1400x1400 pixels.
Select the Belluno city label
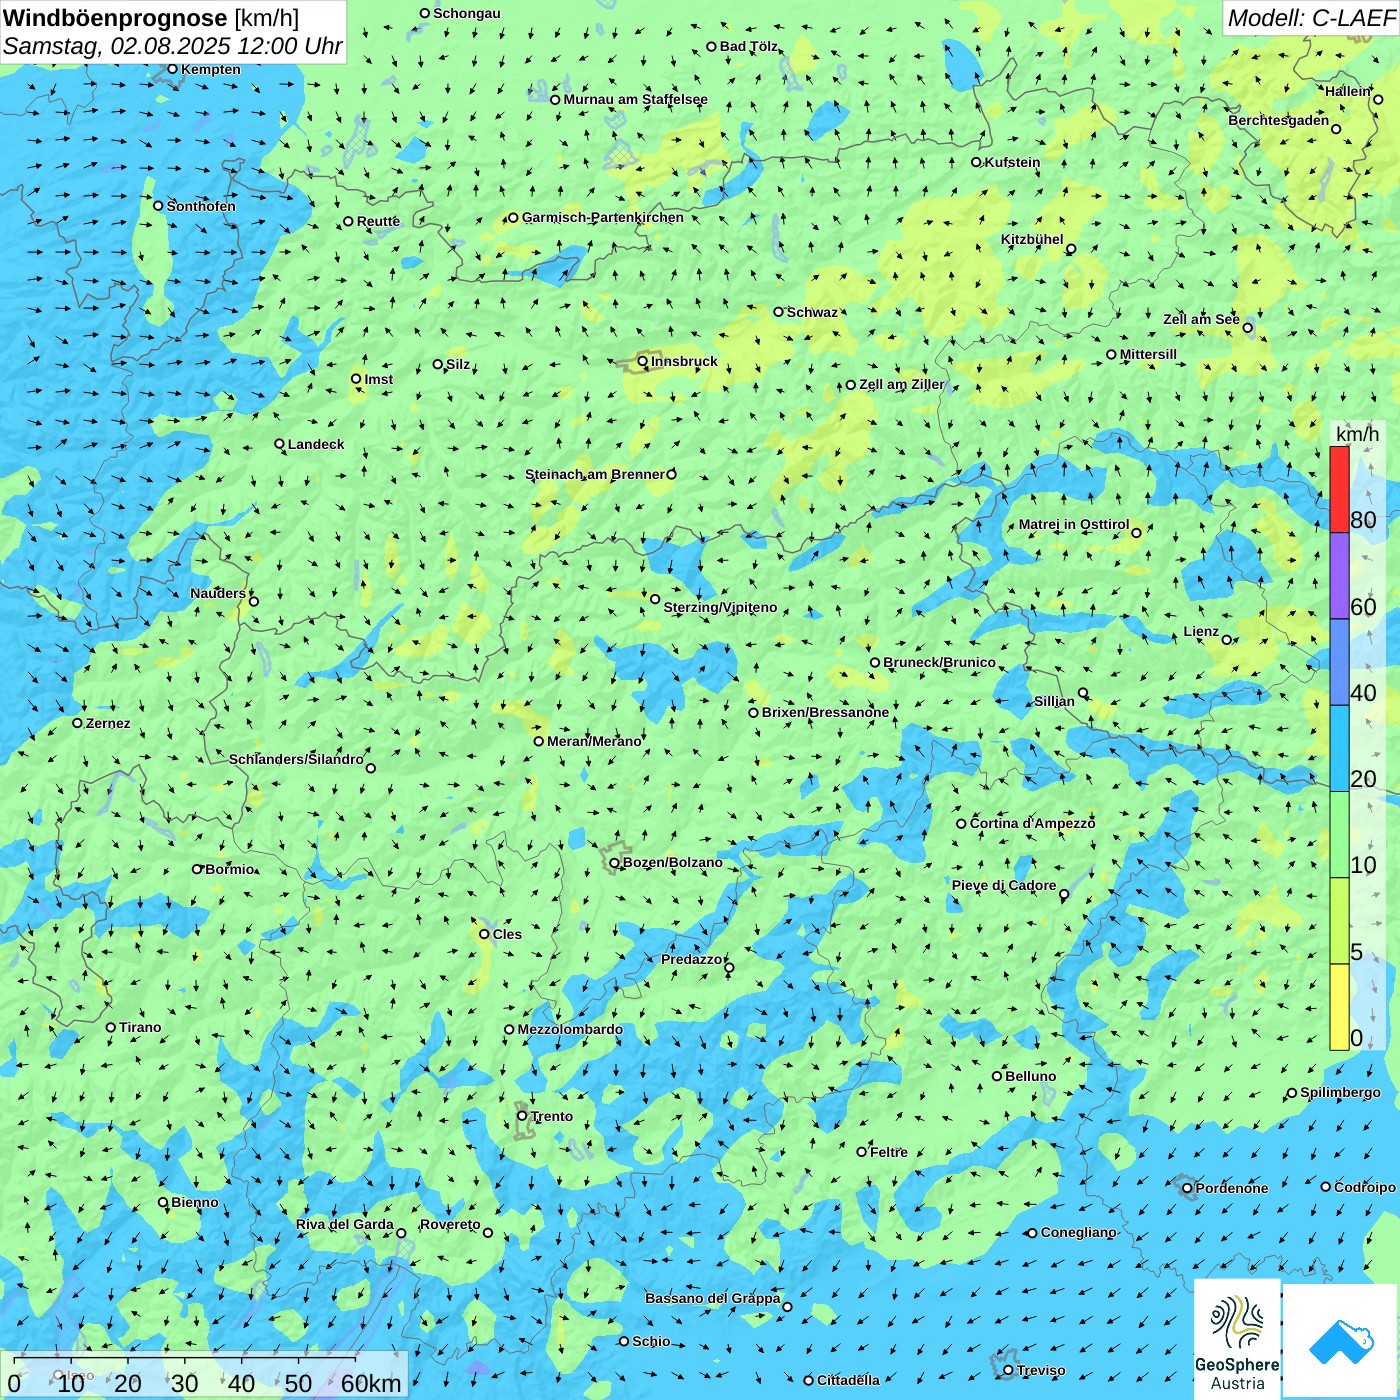[x=1030, y=1076]
